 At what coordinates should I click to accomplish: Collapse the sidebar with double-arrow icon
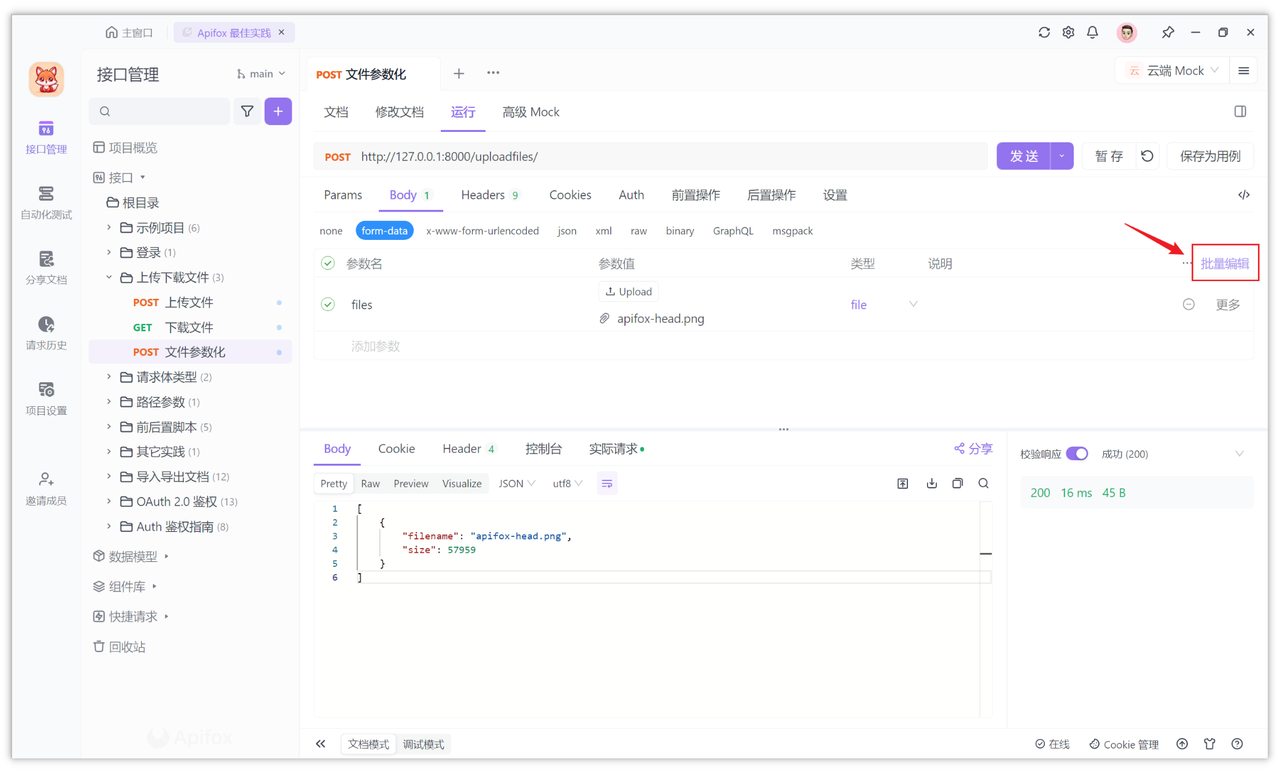click(321, 744)
